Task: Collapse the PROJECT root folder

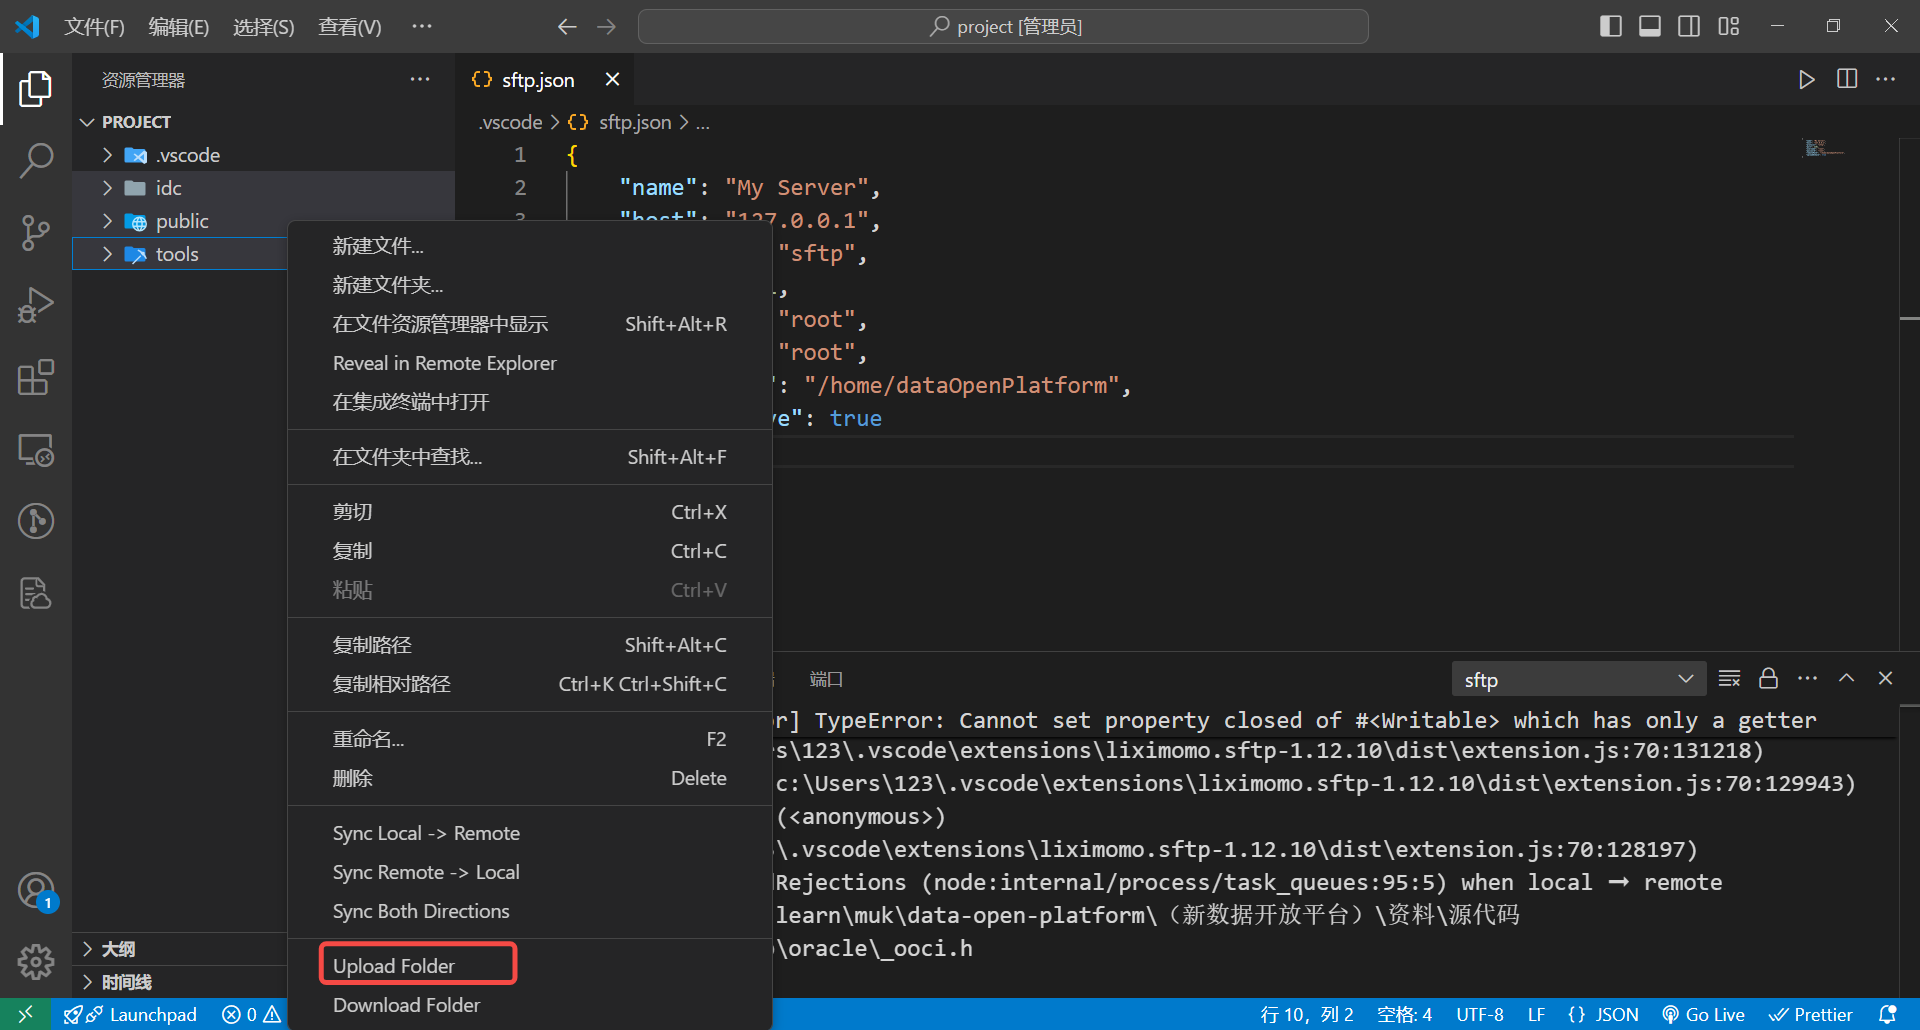Action: click(87, 122)
